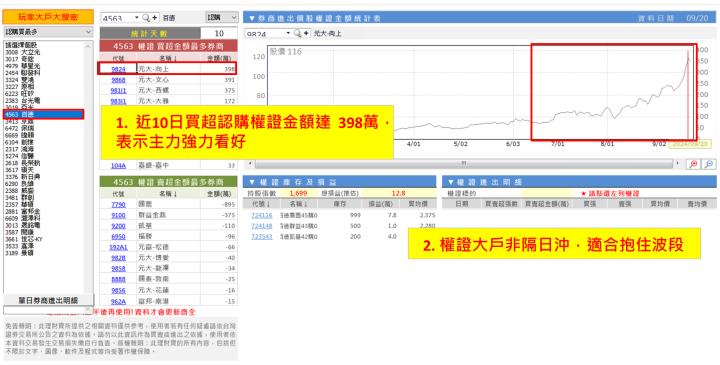Click the 資料日期 09/20 label
This screenshot has width=720, height=365.
coord(673,18)
